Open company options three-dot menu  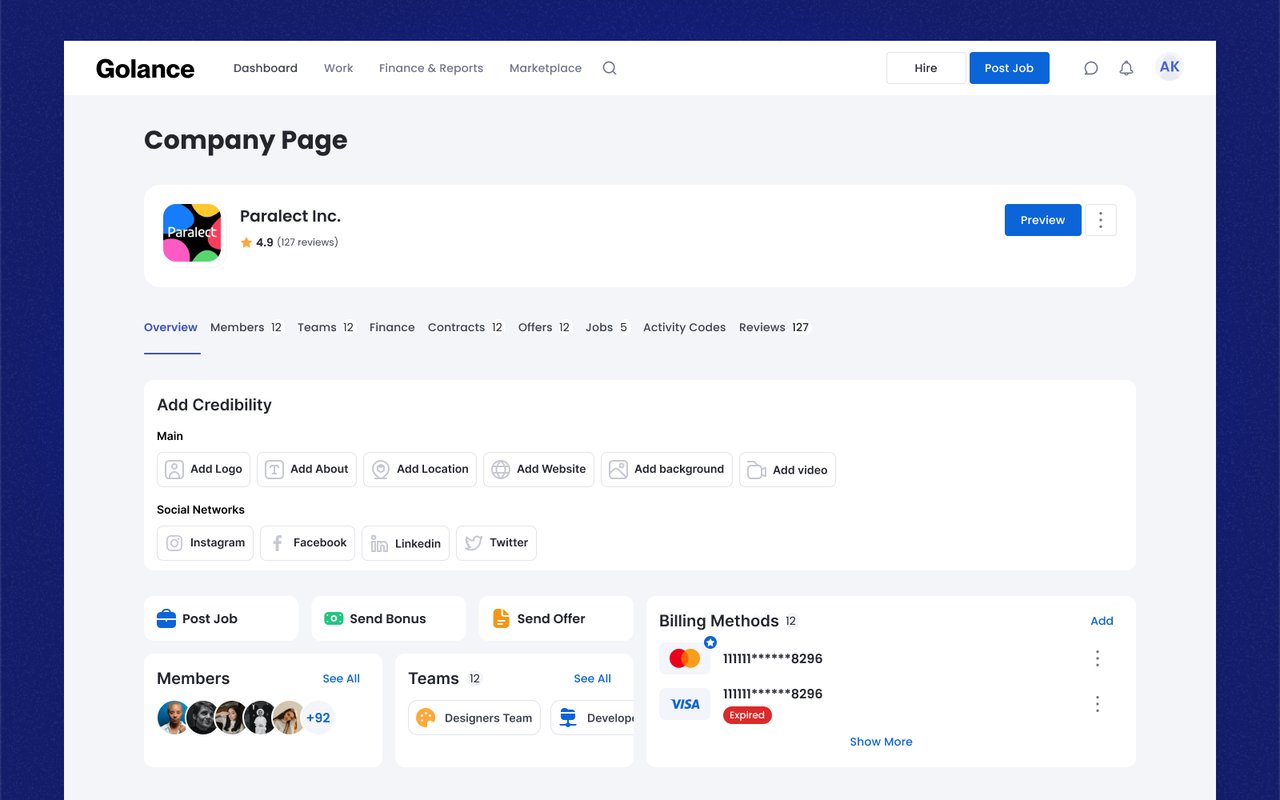(x=1100, y=220)
